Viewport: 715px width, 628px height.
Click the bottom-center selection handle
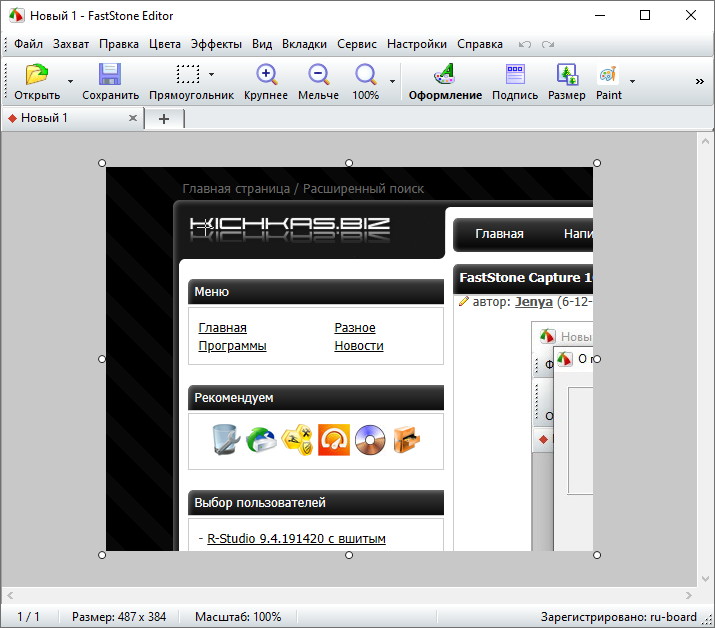coord(349,555)
